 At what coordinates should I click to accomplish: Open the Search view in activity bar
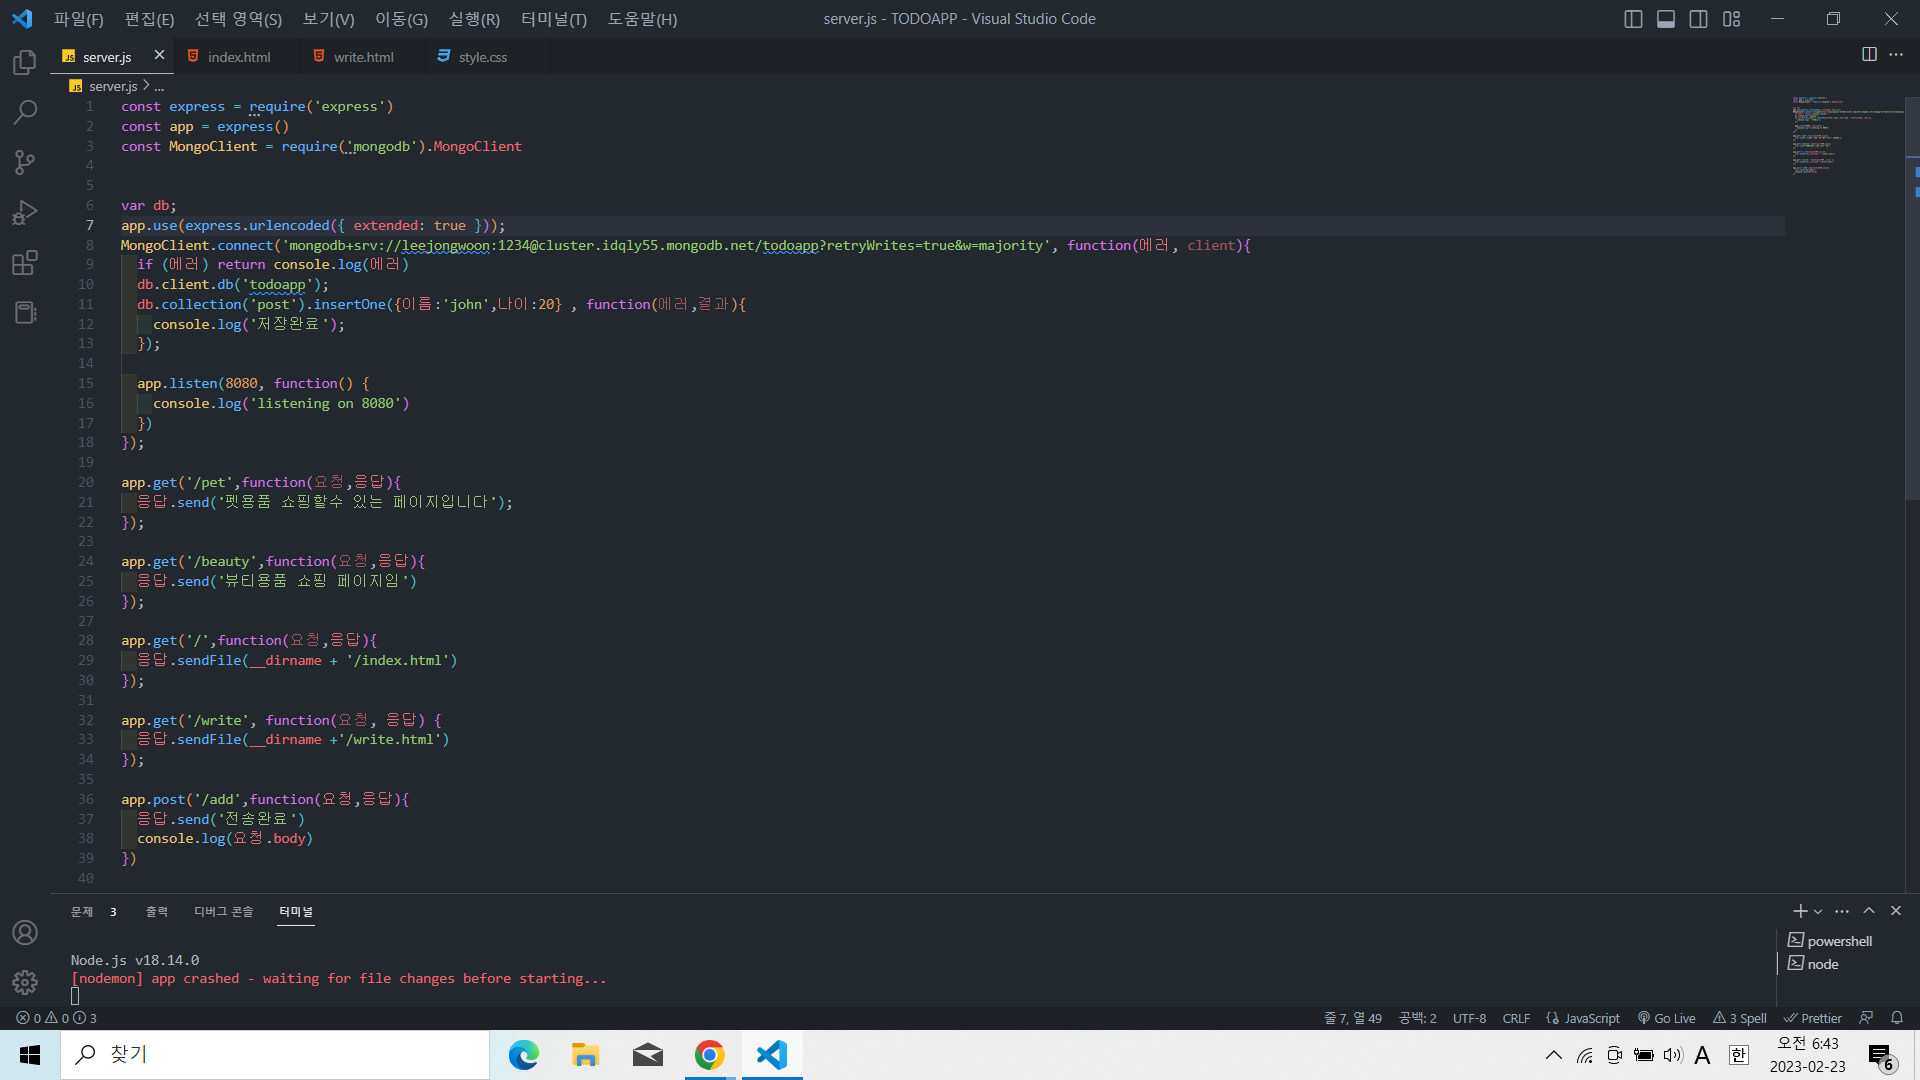point(25,112)
